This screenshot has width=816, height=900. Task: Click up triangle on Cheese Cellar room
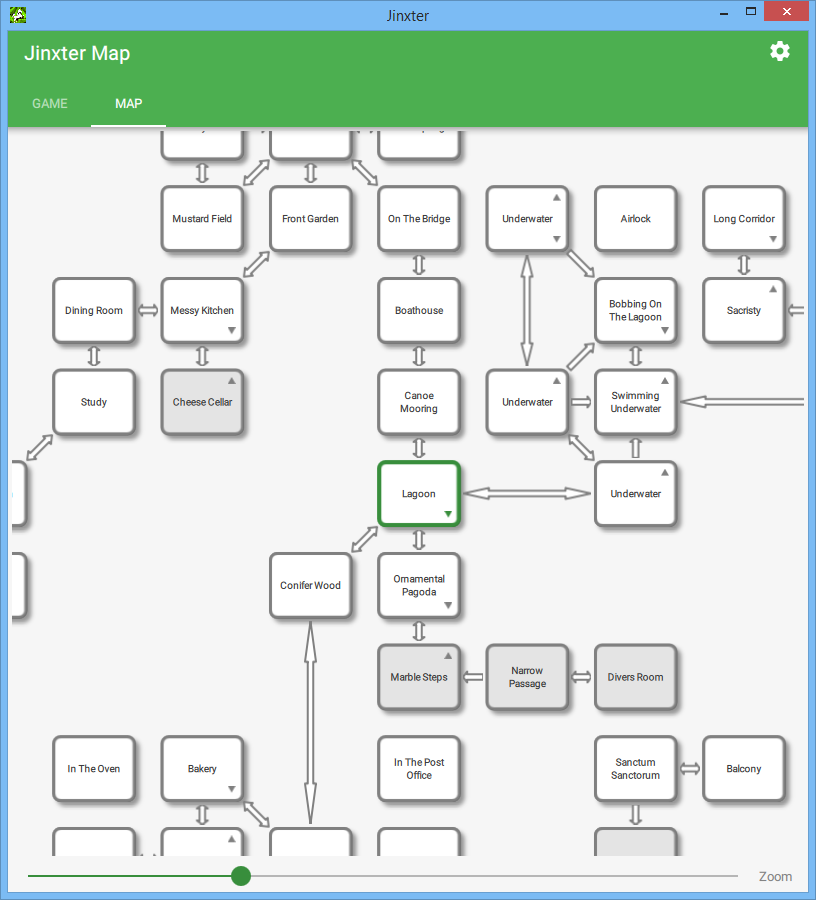[x=232, y=380]
